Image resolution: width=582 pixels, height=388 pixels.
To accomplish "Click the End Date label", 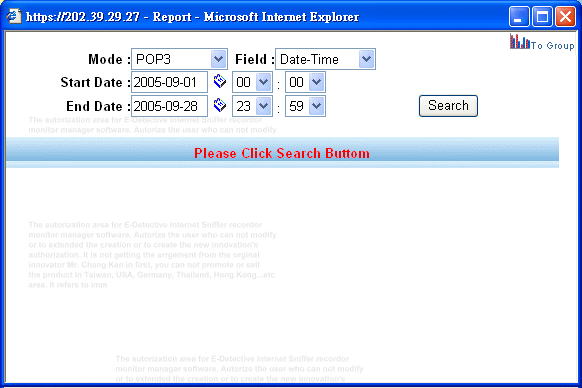I will [98, 107].
